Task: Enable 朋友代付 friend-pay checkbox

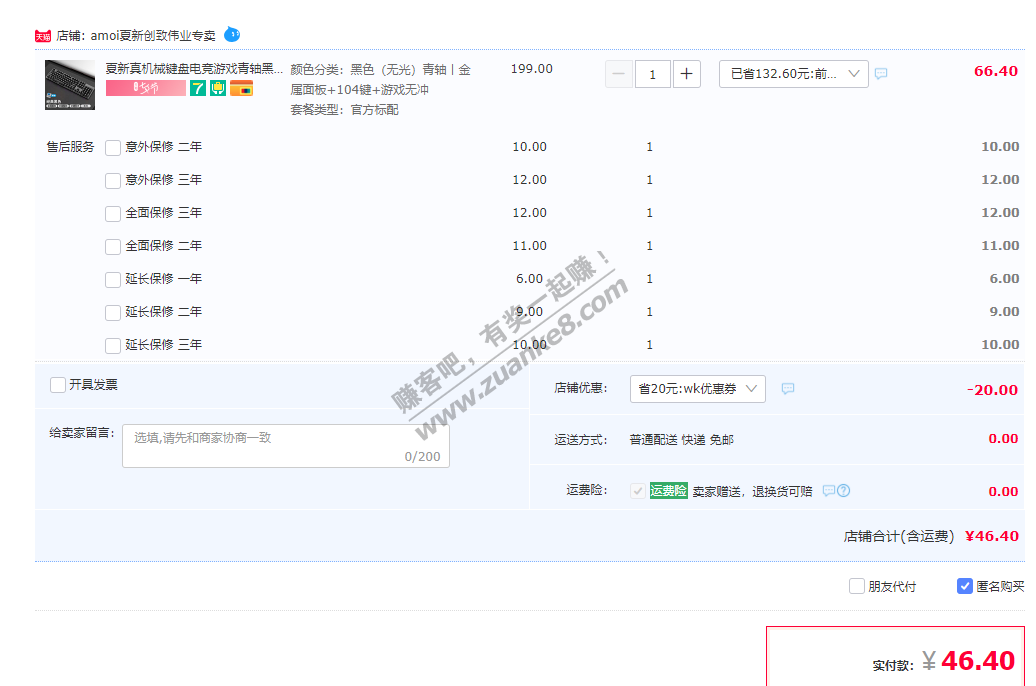Action: click(x=857, y=587)
